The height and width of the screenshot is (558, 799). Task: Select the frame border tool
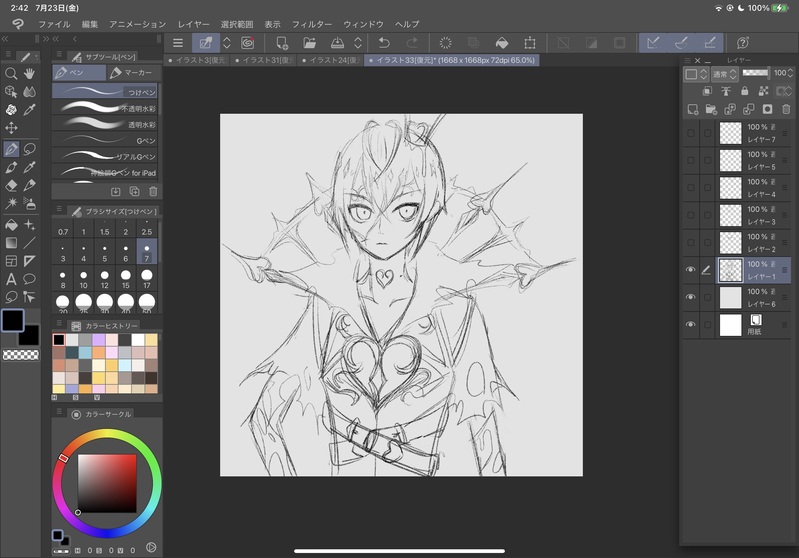click(11, 261)
